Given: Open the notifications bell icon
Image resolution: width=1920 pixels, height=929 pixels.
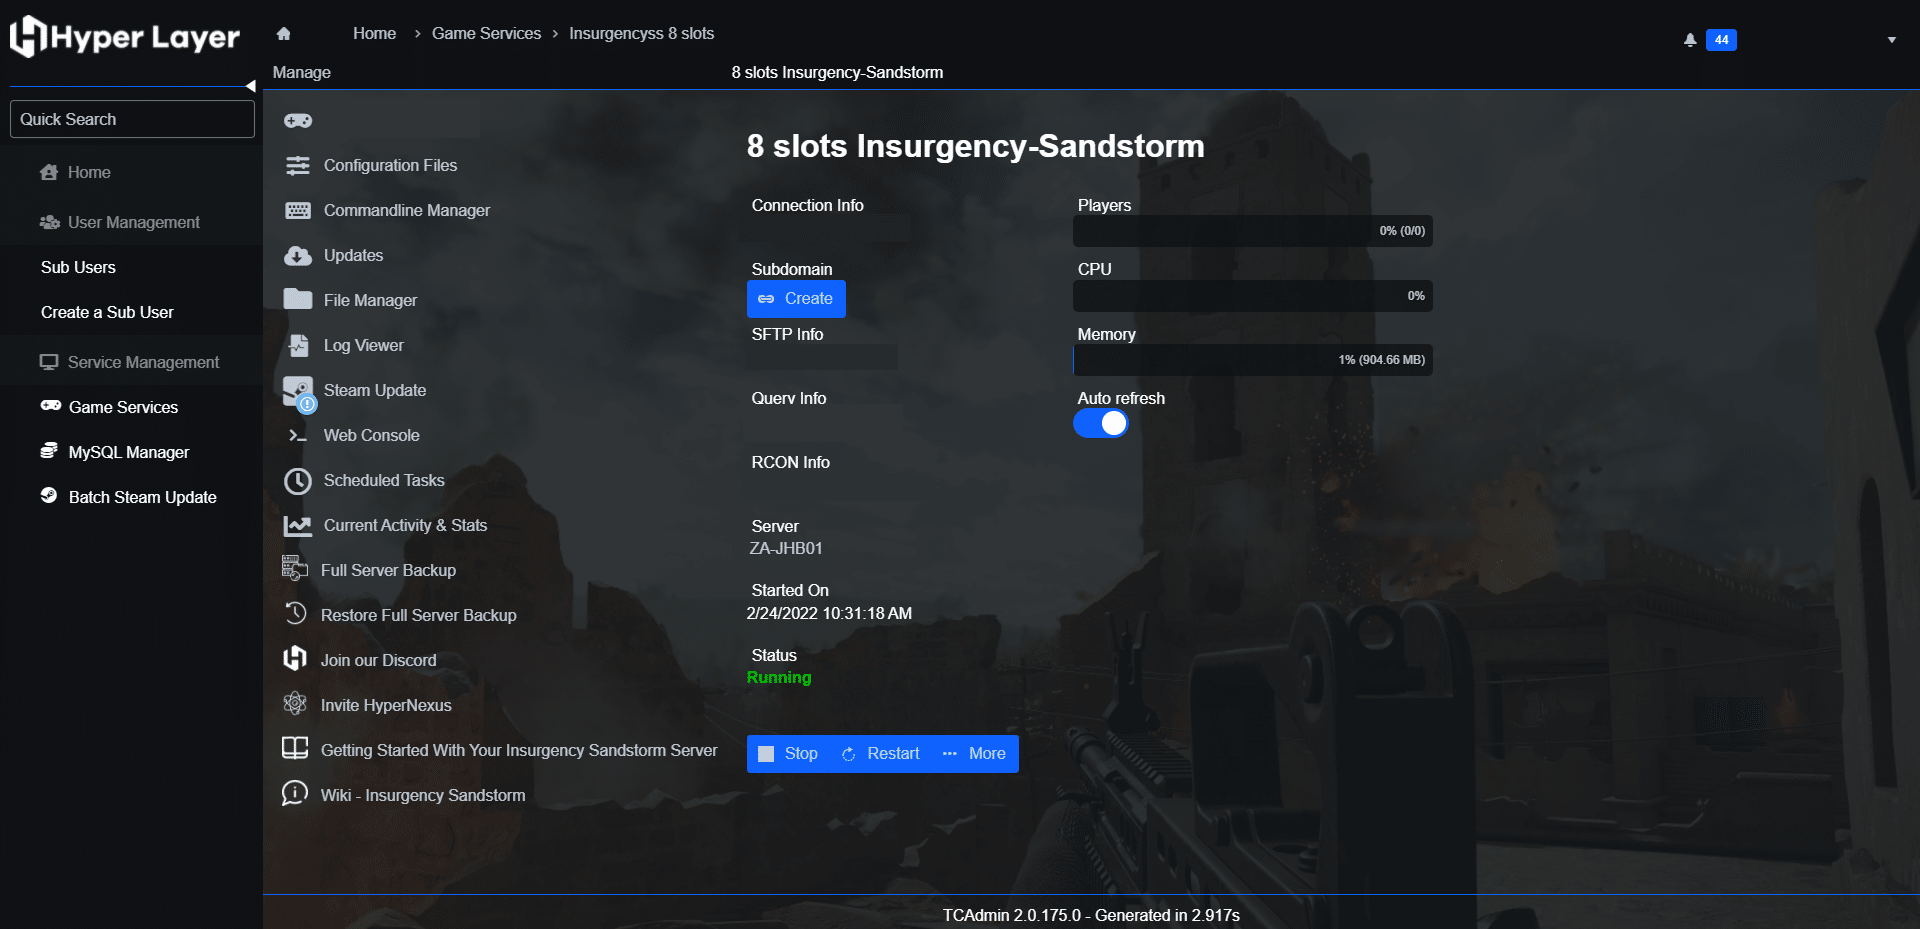Looking at the screenshot, I should point(1690,40).
